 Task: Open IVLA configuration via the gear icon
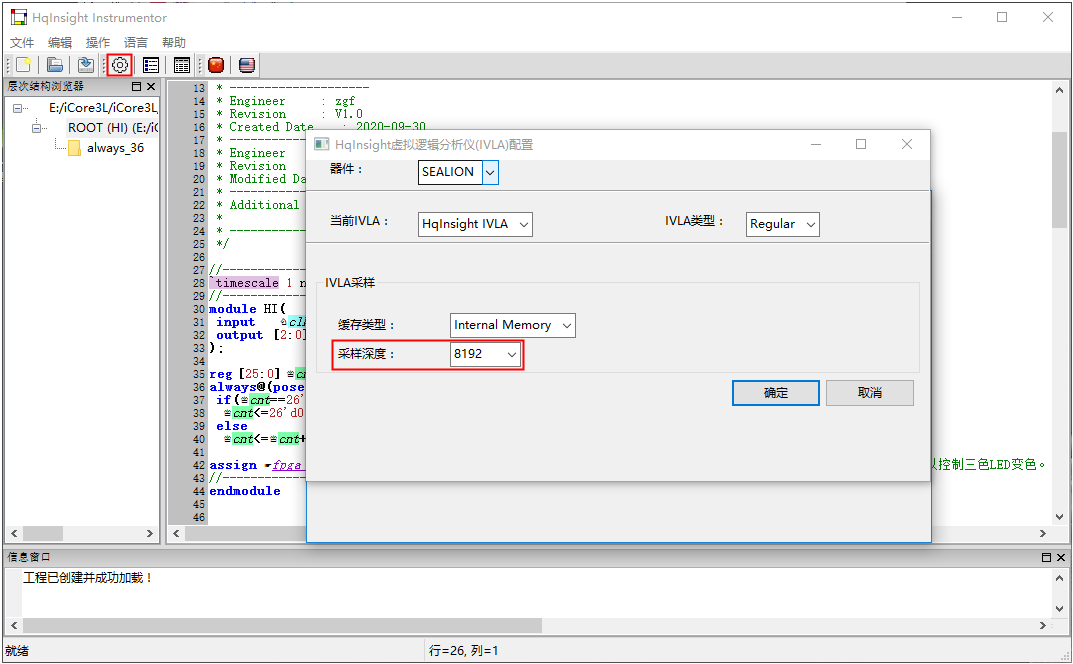[120, 65]
